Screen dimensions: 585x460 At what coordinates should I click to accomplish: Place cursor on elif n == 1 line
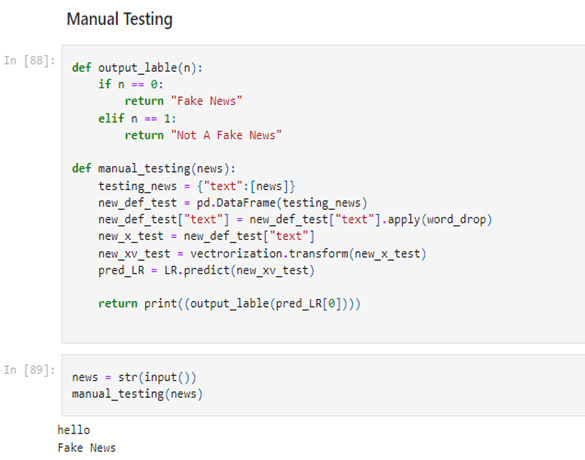click(x=137, y=119)
